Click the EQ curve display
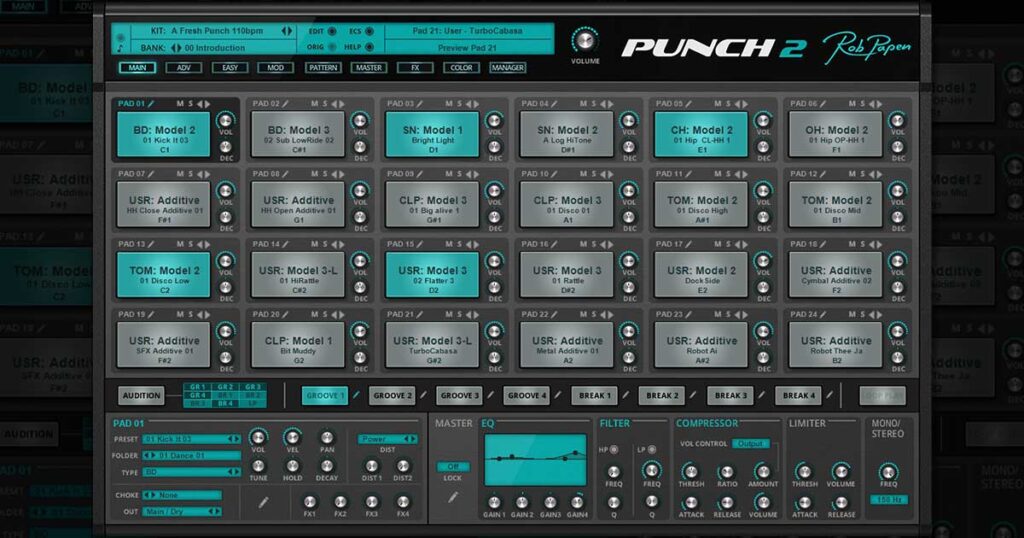Image resolution: width=1024 pixels, height=538 pixels. click(x=536, y=460)
